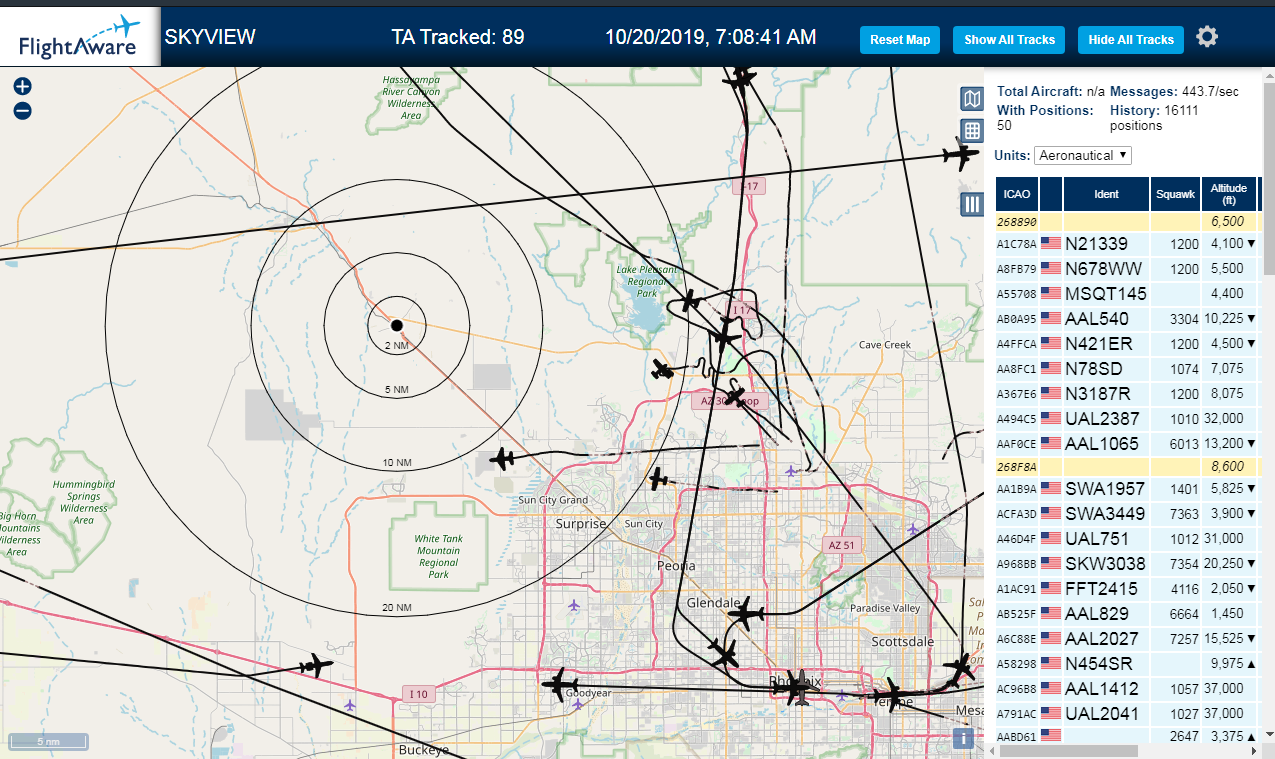
Task: Open the map layer switcher icon
Action: 971,98
